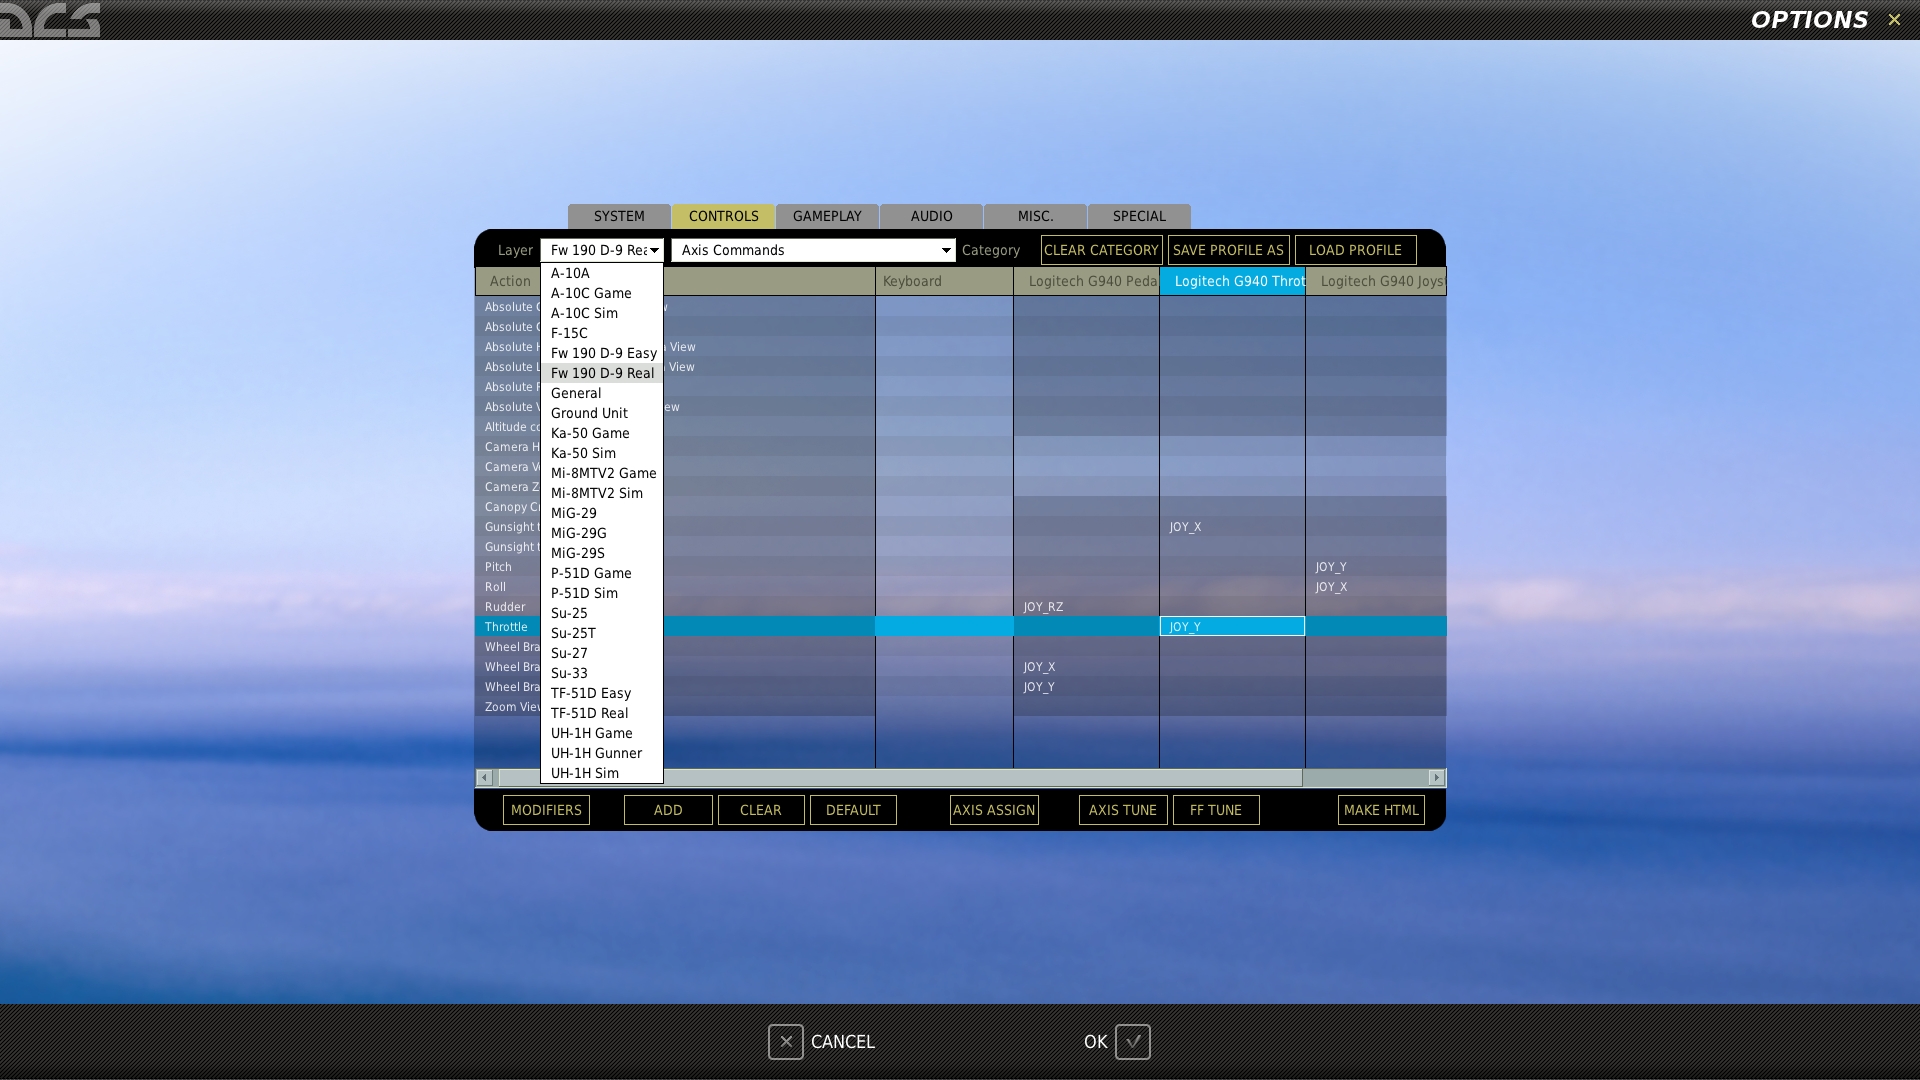The width and height of the screenshot is (1920, 1080).
Task: Close the Options window with X icon
Action: click(x=1894, y=19)
